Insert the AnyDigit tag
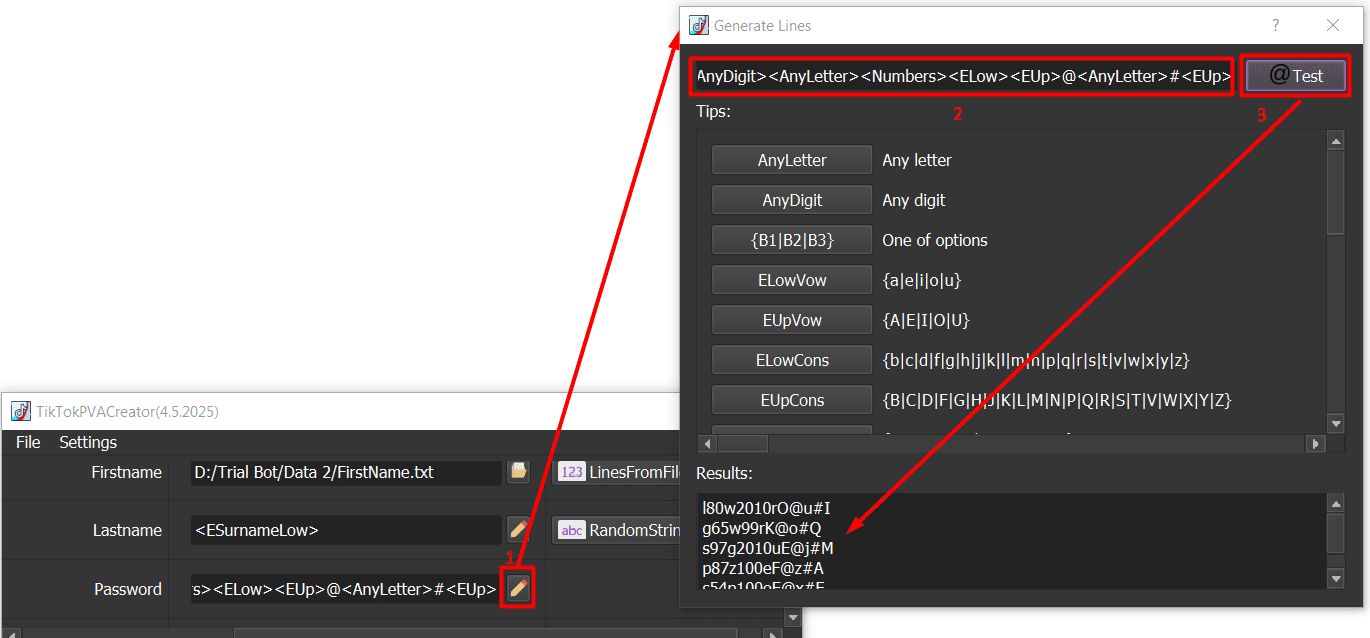Screen dimensions: 1370x638 [x=792, y=200]
